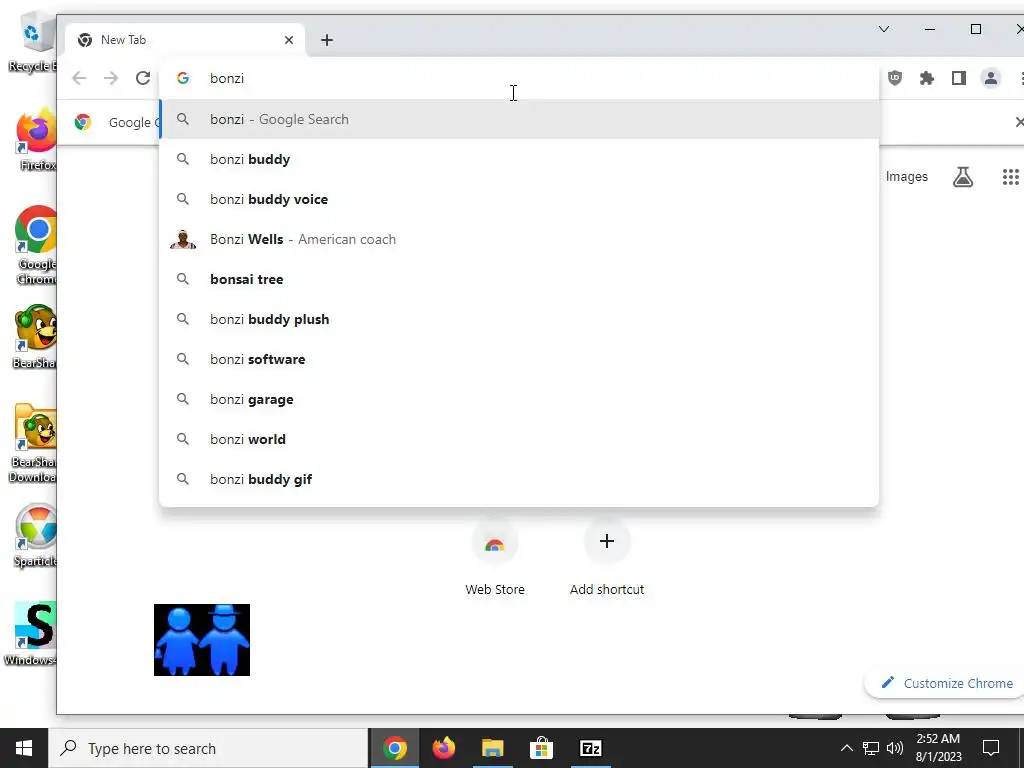
Task: Click the 7-Zip taskbar icon
Action: point(590,748)
